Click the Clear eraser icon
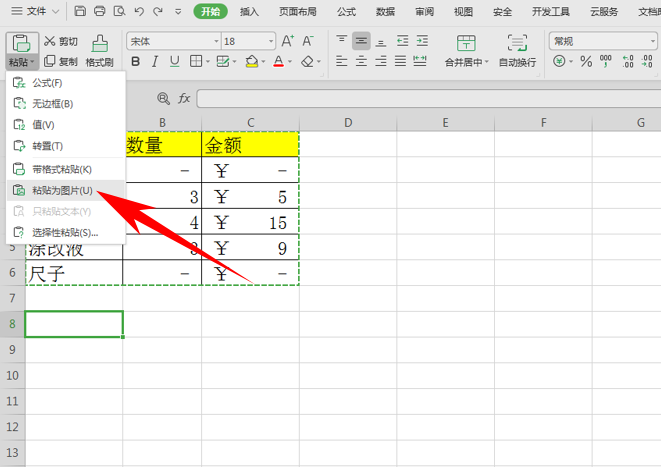The width and height of the screenshot is (661, 471). 307,62
